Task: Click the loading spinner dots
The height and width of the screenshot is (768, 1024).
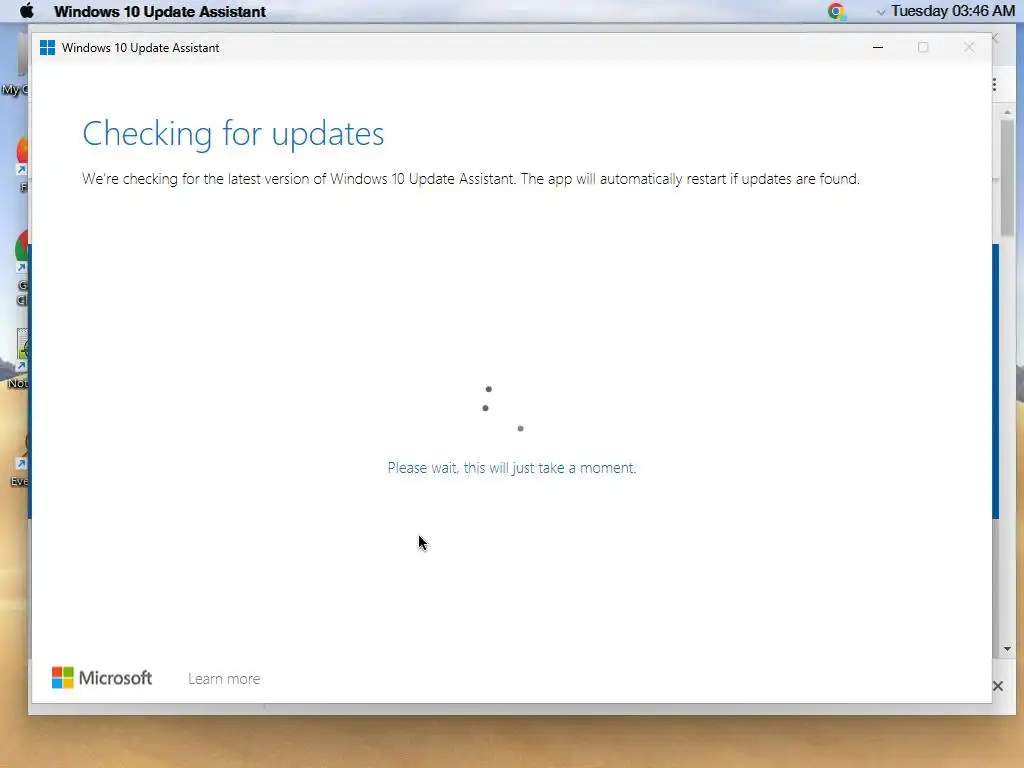Action: click(502, 409)
